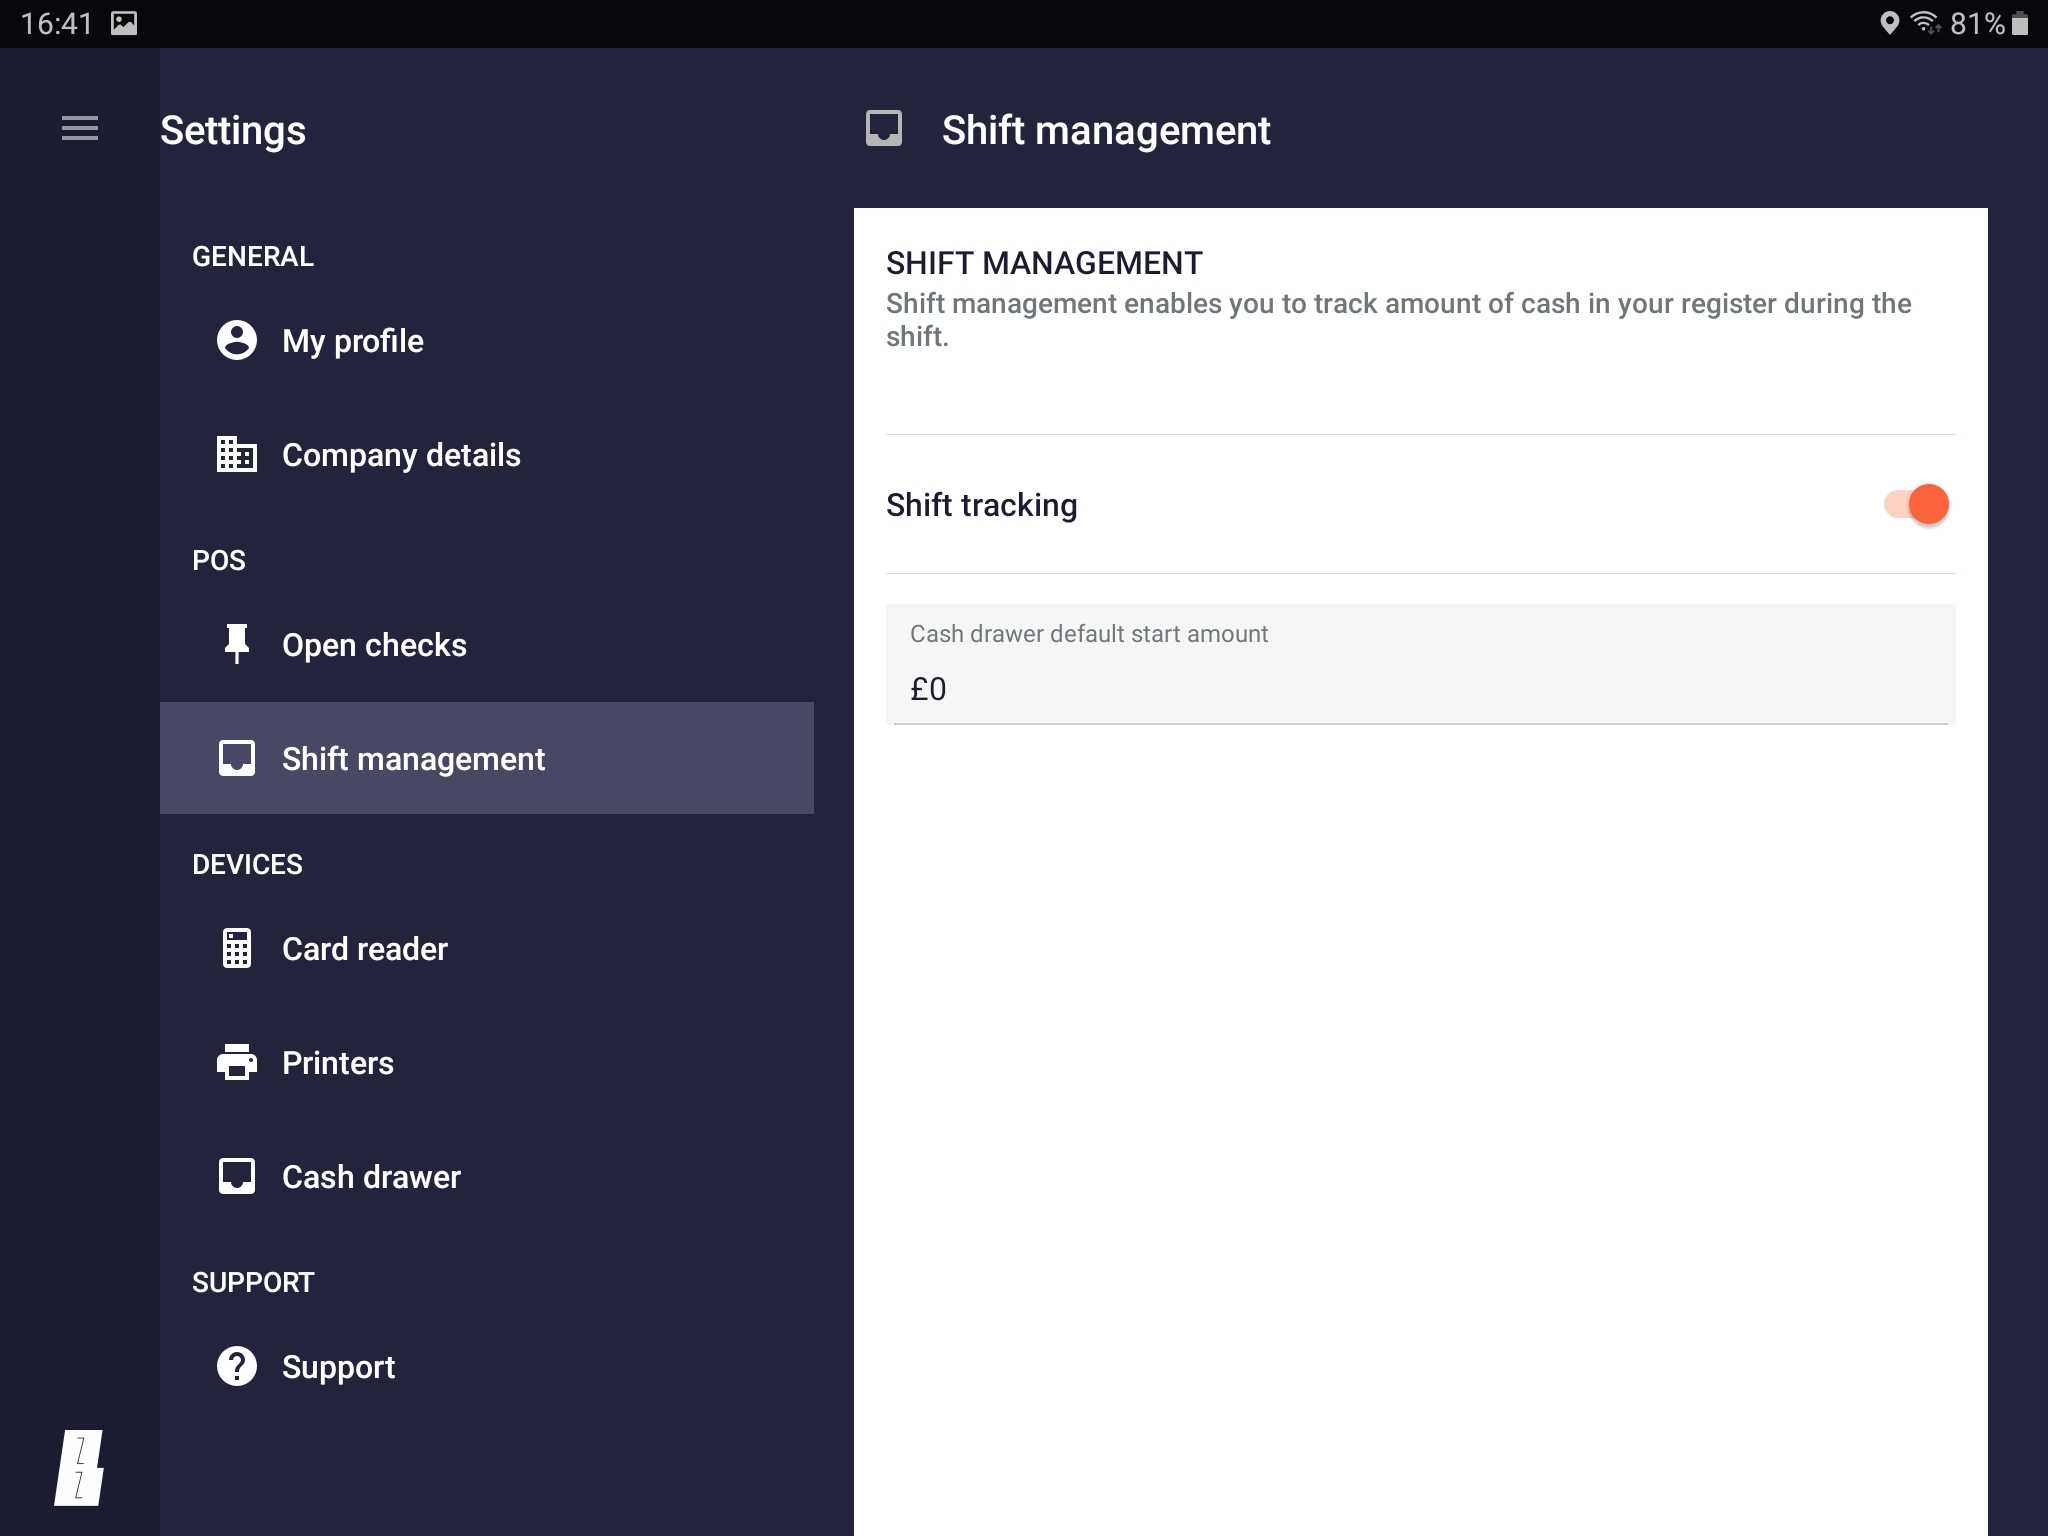Open Company details settings
The height and width of the screenshot is (1536, 2048).
click(x=487, y=455)
